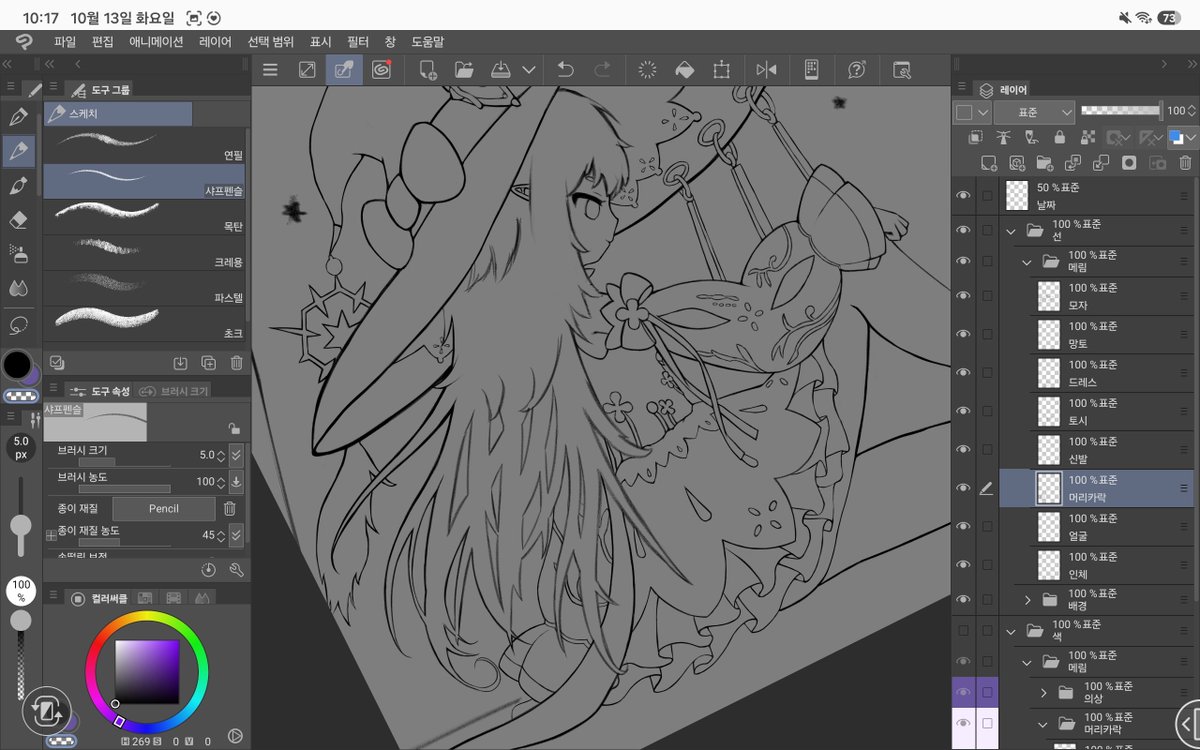Delete layer using the layer panel trash icon
The image size is (1200, 750).
[1186, 162]
